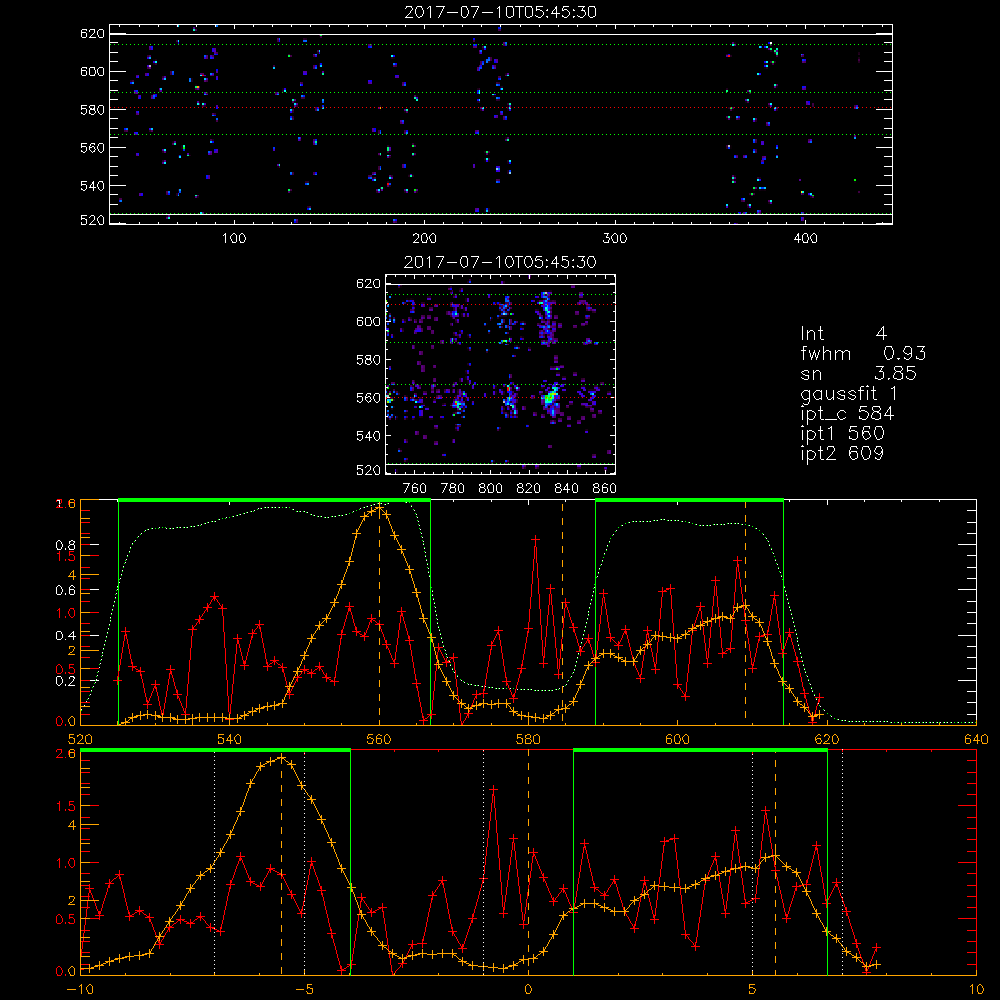Click x-axis label 100 on top plot
Viewport: 1000px width, 1000px height.
click(234, 239)
